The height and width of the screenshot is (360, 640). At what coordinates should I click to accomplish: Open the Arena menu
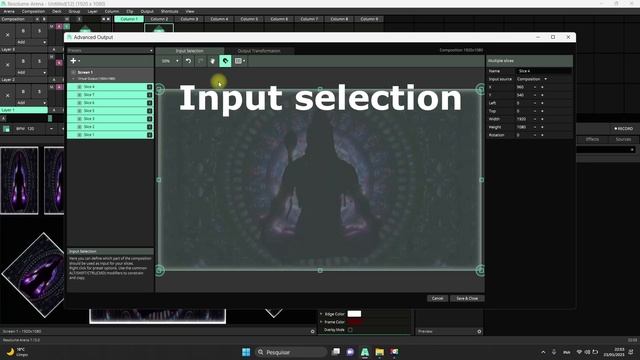(x=9, y=11)
